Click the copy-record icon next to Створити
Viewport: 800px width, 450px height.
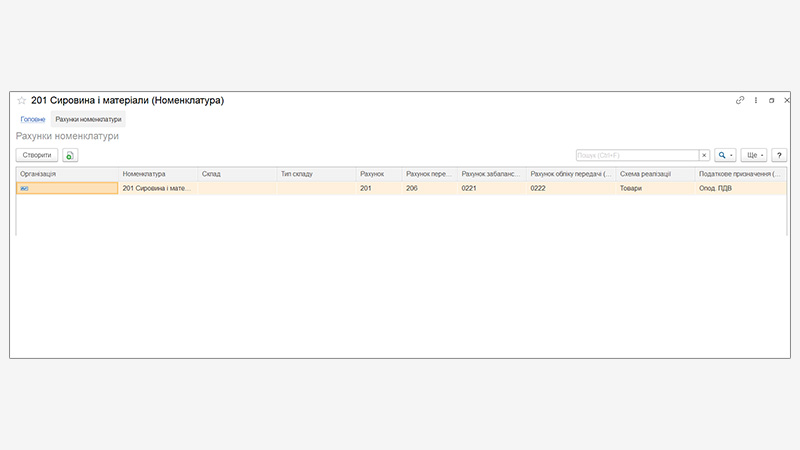[x=70, y=156]
